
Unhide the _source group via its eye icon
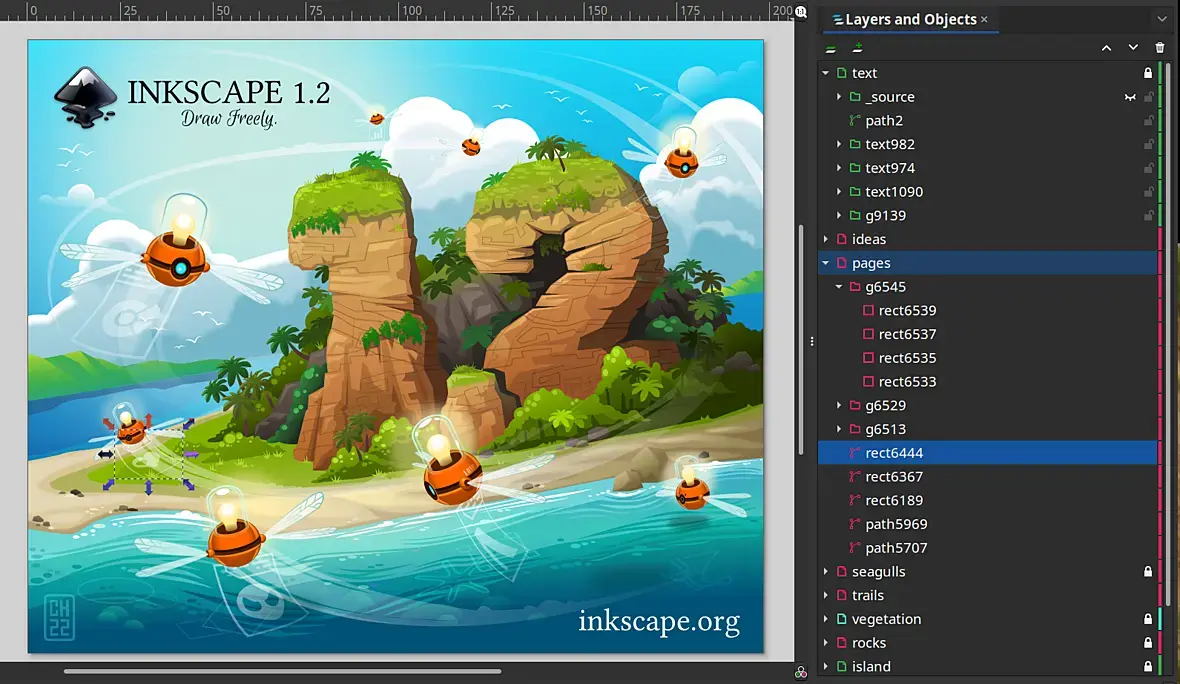coord(1130,97)
